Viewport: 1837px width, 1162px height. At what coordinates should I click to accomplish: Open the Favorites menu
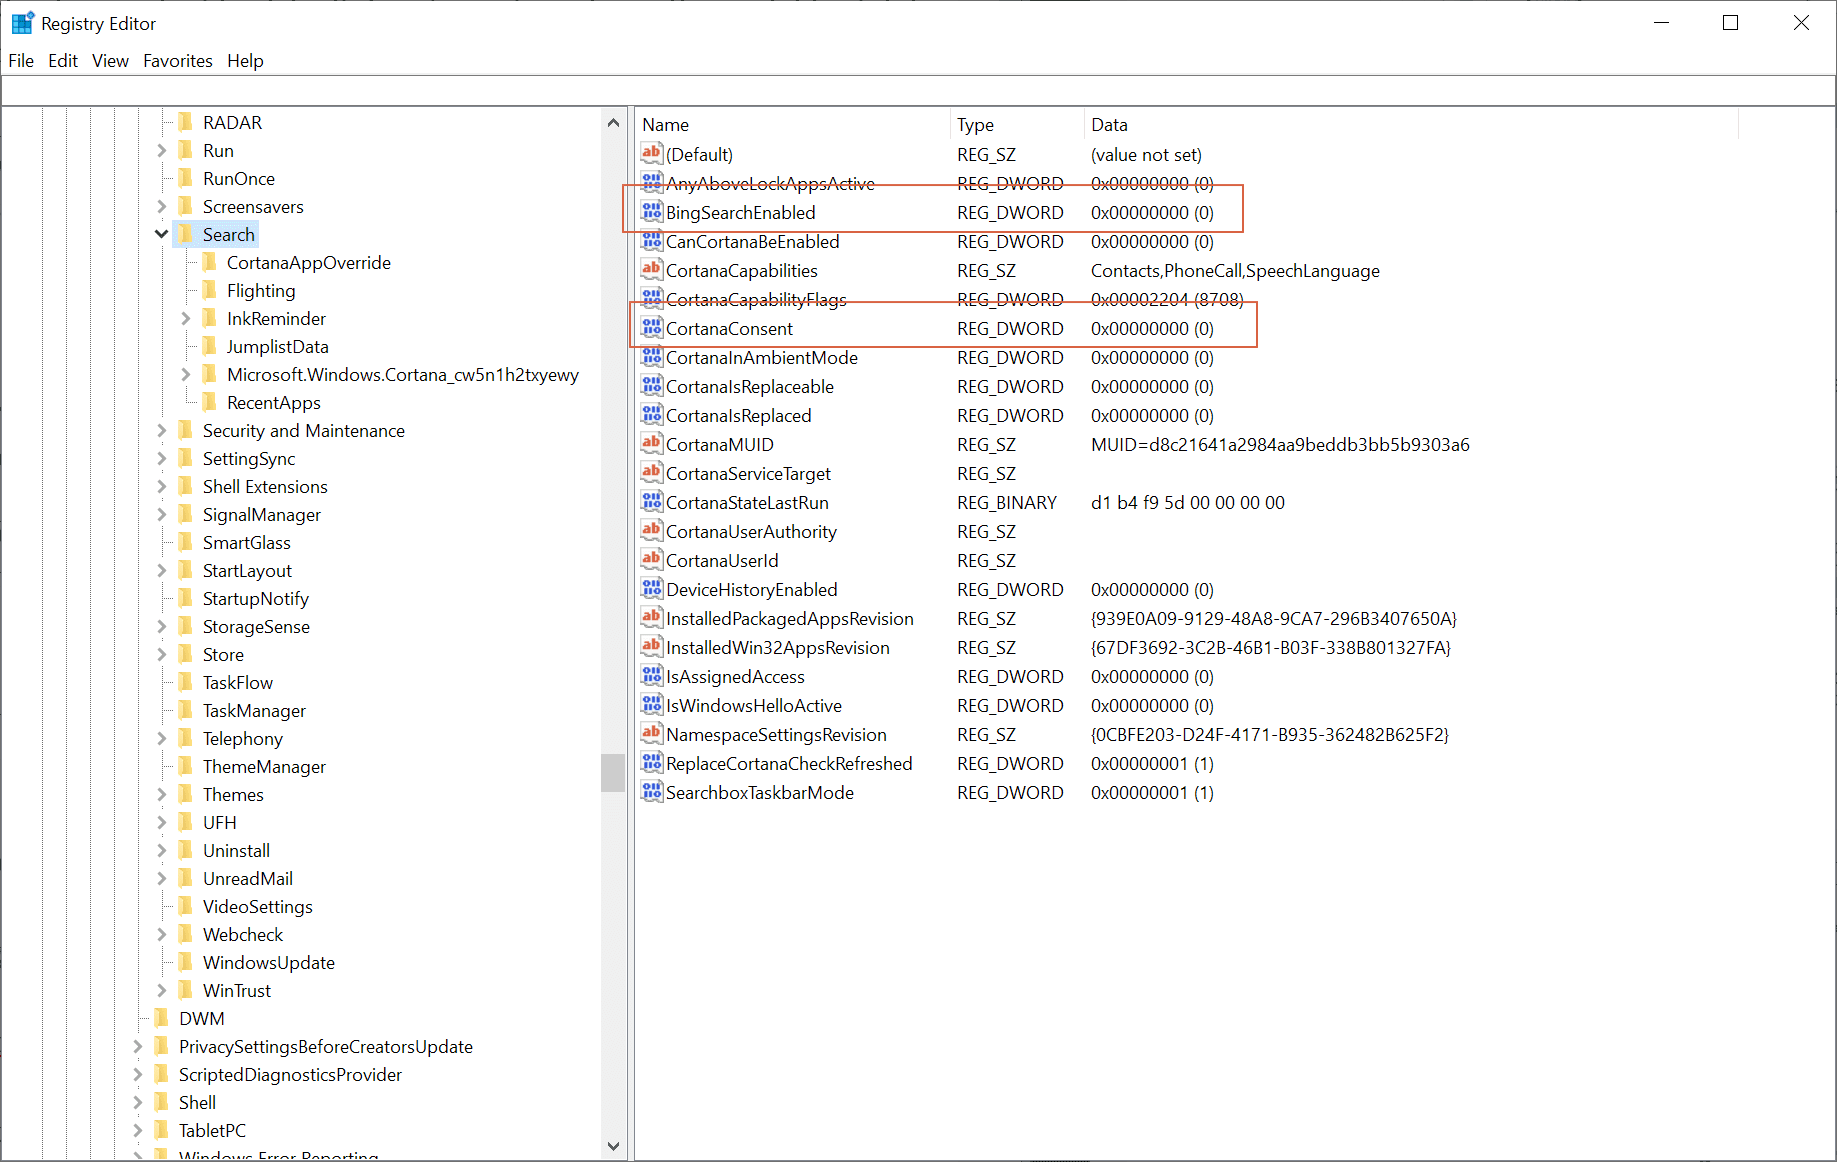tap(178, 61)
